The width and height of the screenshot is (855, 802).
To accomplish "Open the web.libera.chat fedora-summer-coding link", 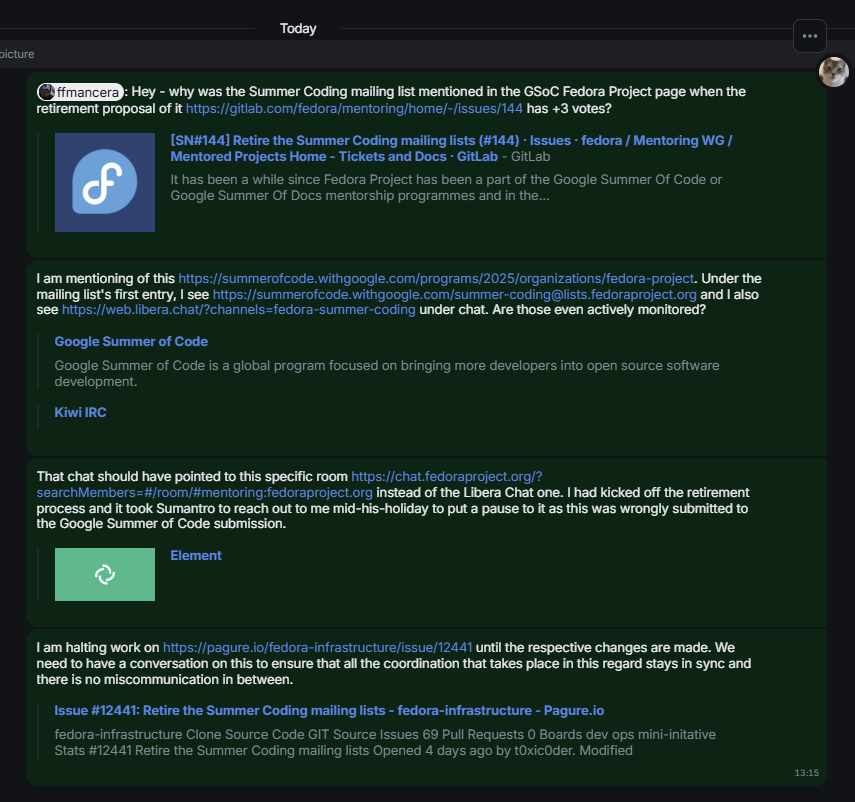I will [239, 310].
